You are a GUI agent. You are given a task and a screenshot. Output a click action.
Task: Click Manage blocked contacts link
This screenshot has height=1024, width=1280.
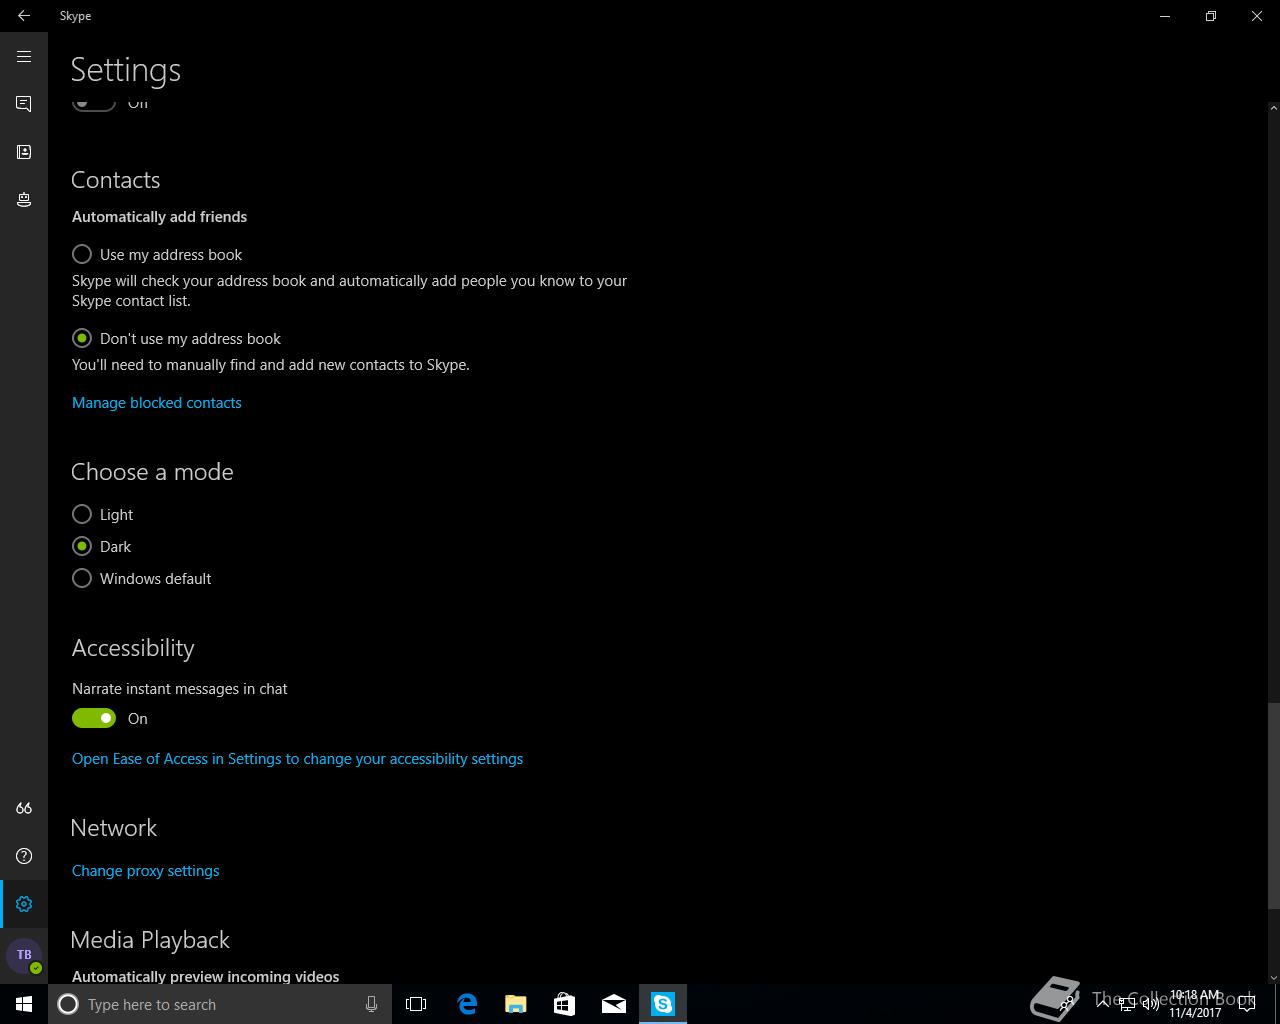[157, 402]
